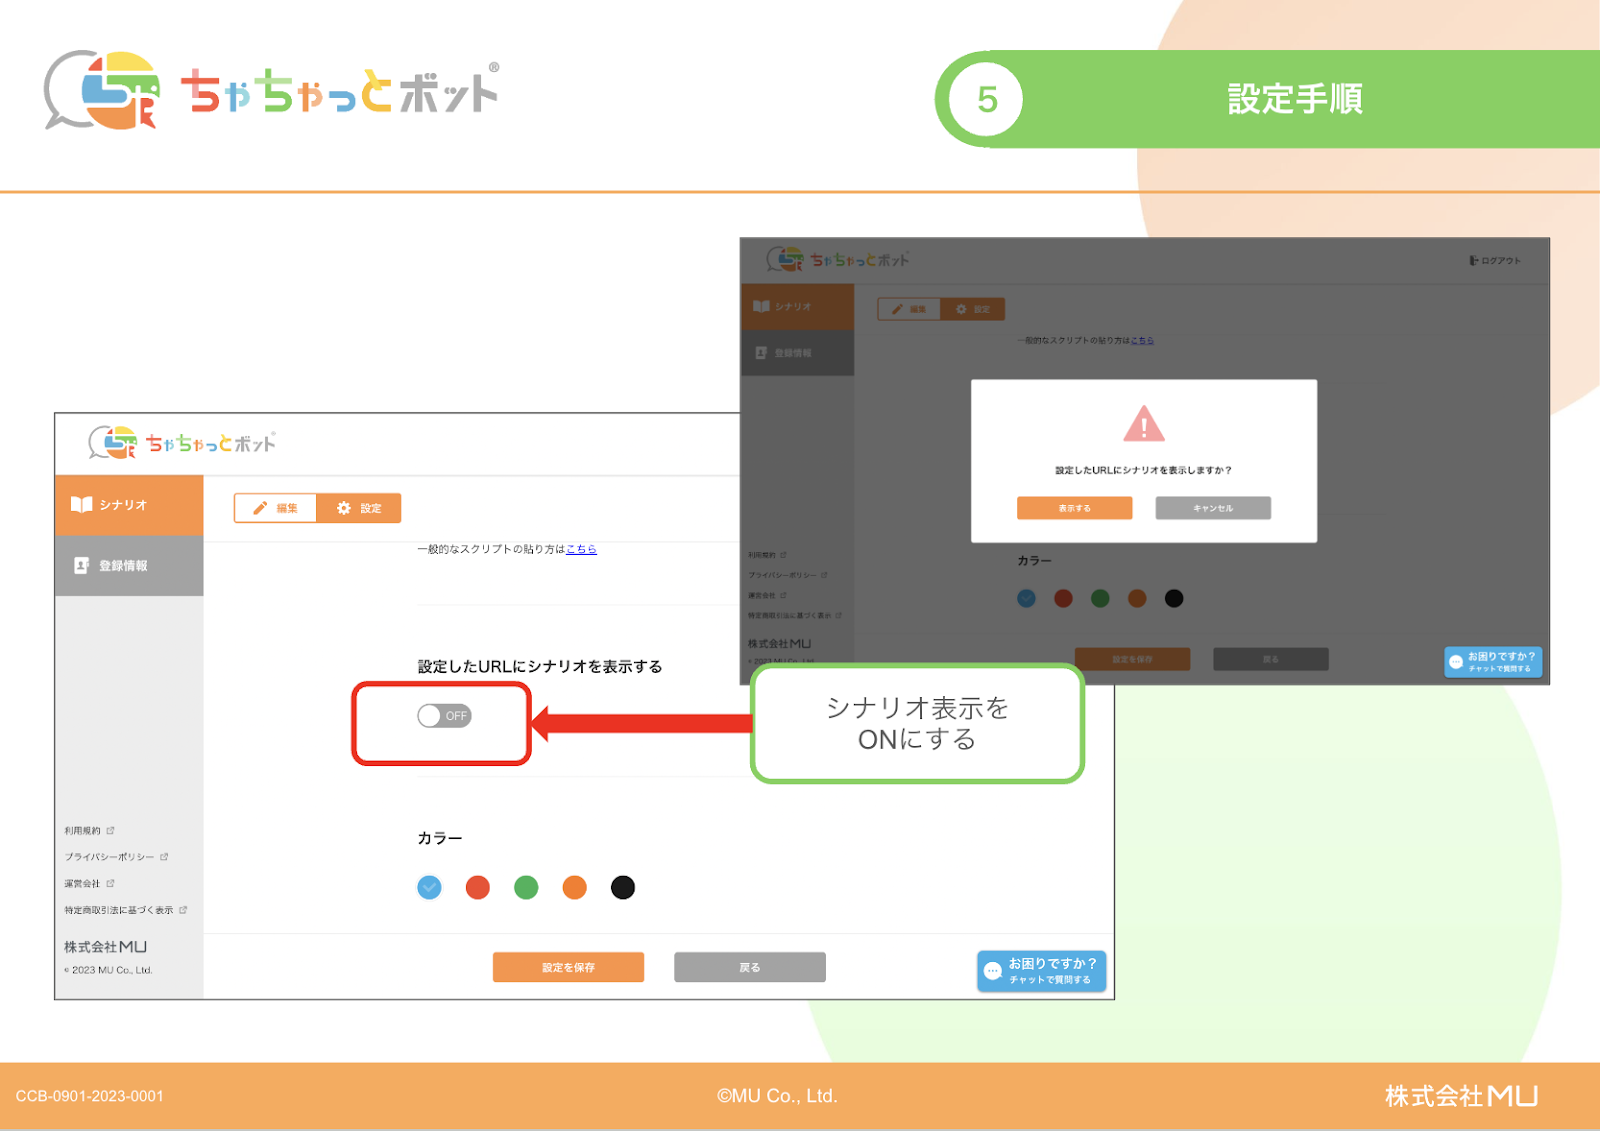This screenshot has height=1131, width=1600.
Task: Click the external-link icon next to 運営会社
Action: (x=111, y=884)
